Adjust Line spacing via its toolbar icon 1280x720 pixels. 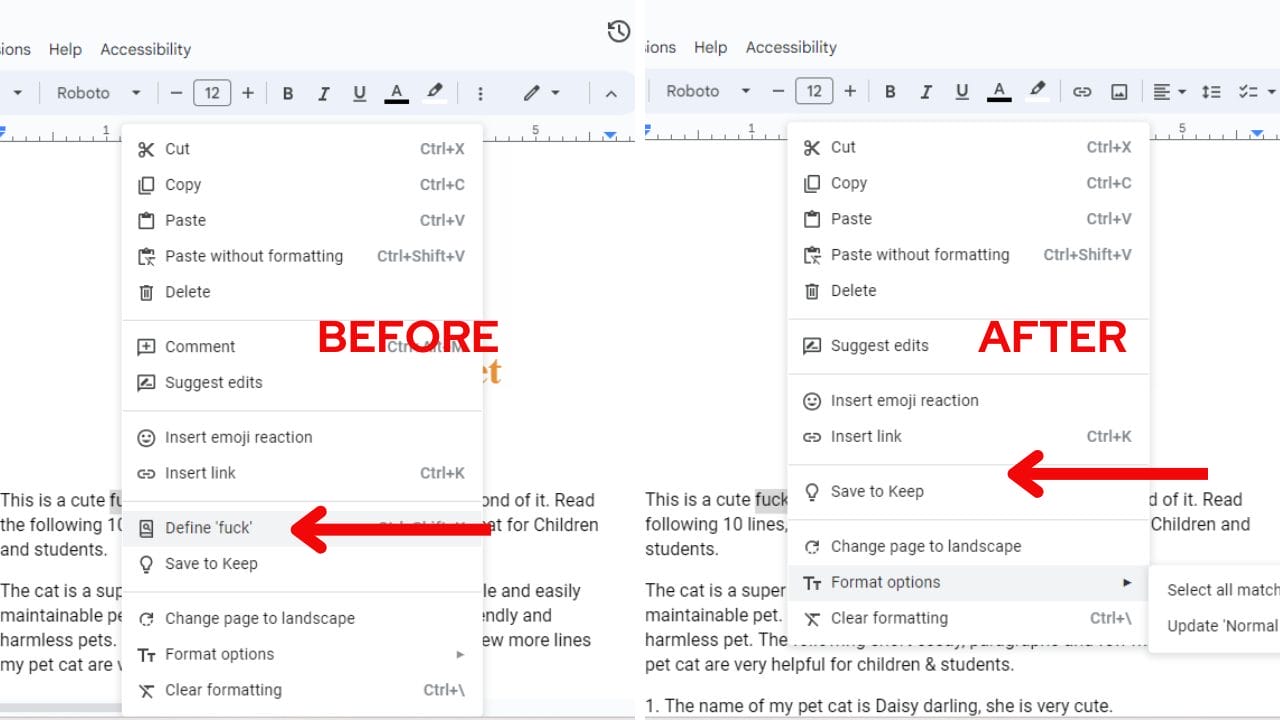click(1211, 91)
